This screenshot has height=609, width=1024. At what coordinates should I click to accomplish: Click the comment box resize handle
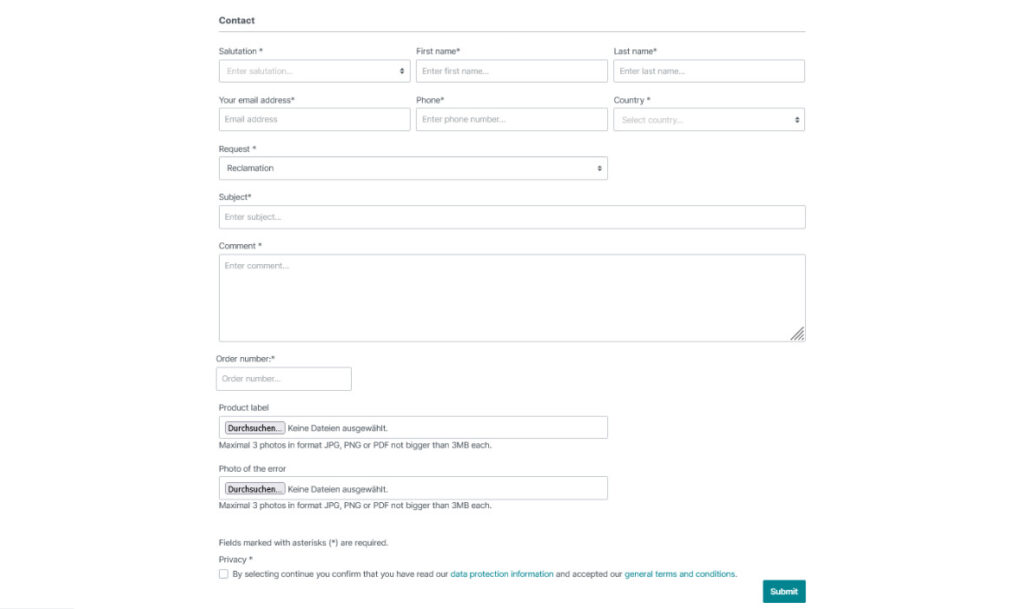(x=797, y=334)
